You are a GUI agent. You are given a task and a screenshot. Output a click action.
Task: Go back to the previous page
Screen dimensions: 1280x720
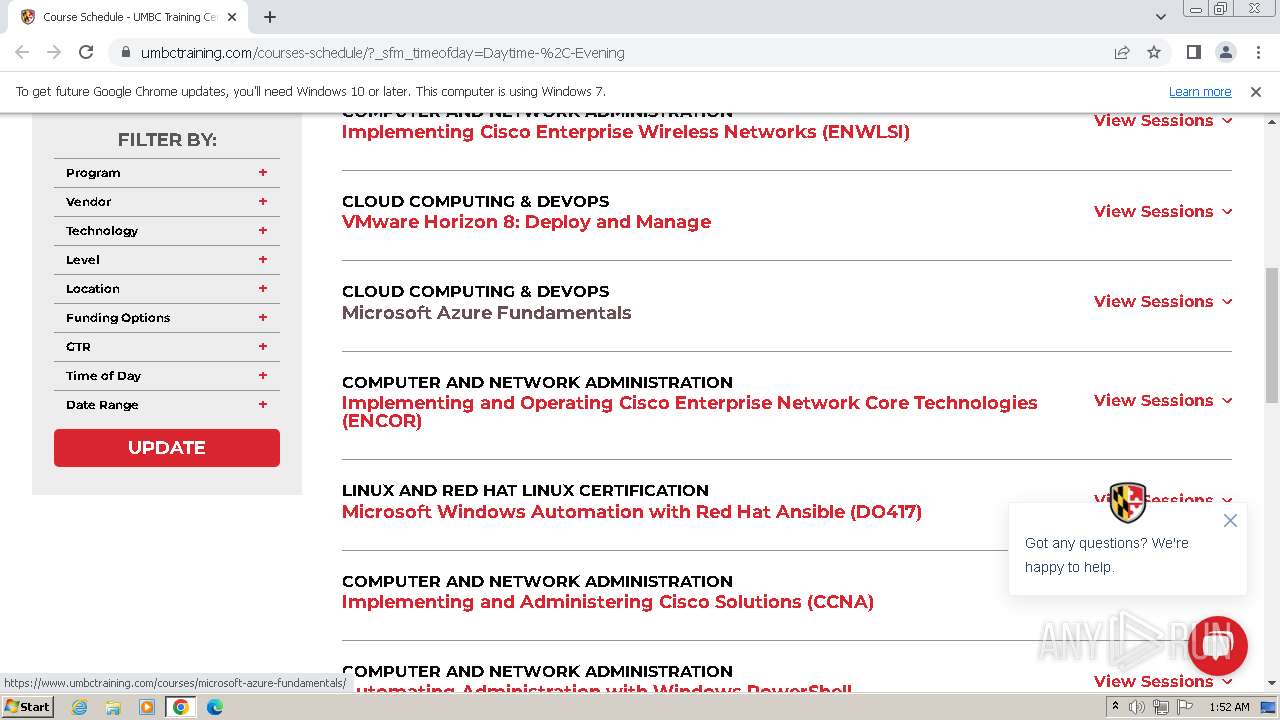click(x=22, y=52)
